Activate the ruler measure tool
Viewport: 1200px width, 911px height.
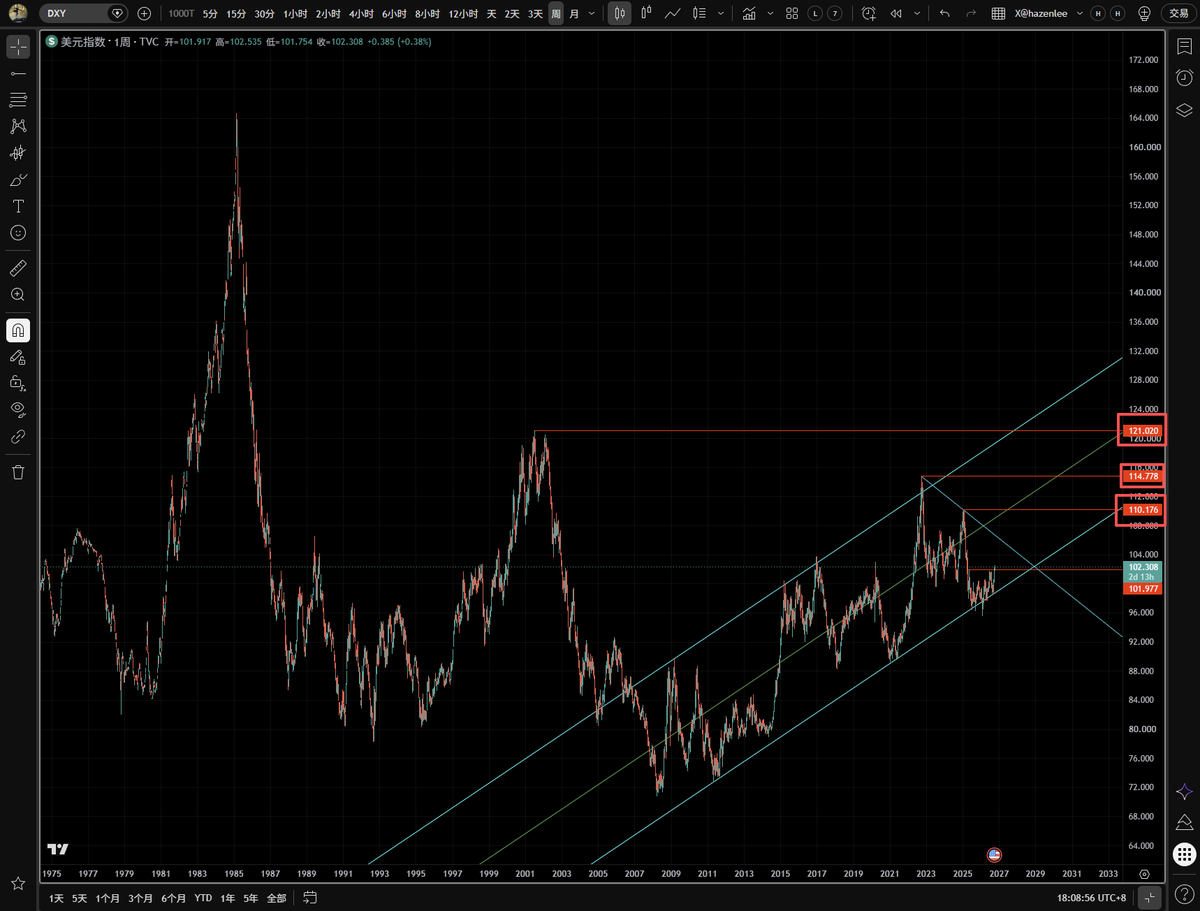pos(18,268)
